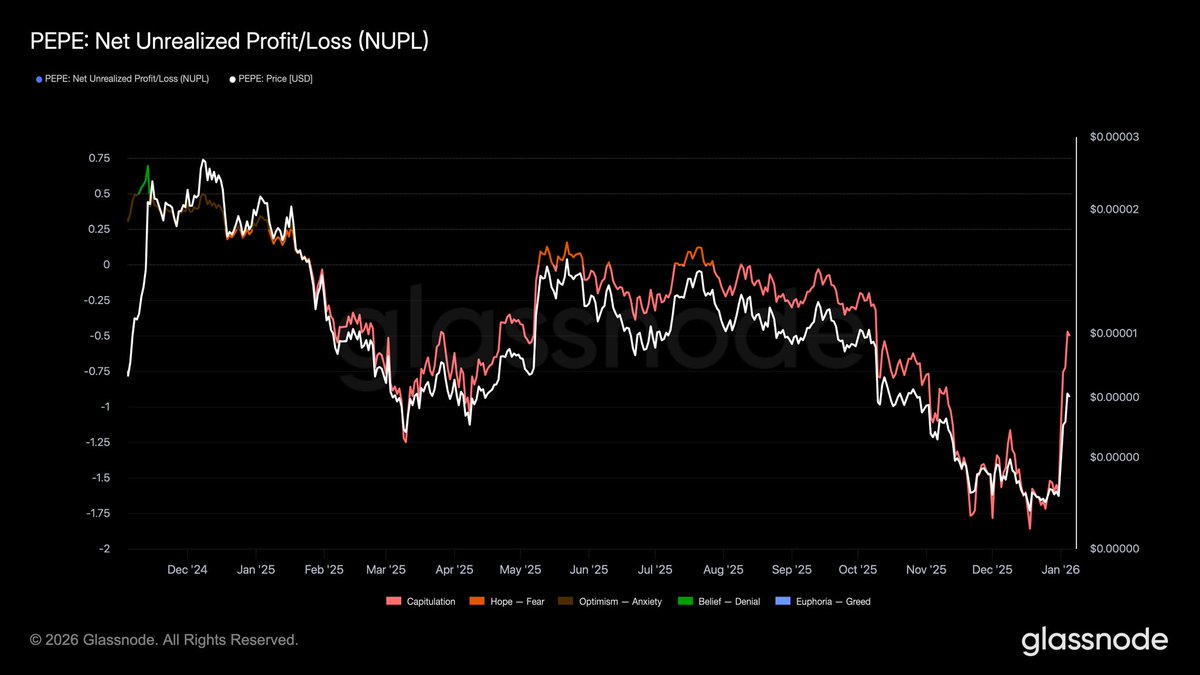Click the Mar '25 date label
The width and height of the screenshot is (1200, 675).
tap(386, 570)
